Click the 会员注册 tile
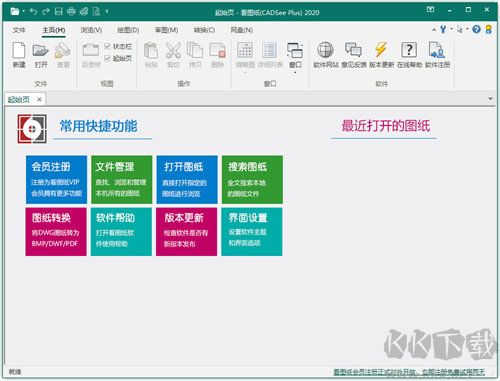The width and height of the screenshot is (500, 381). point(56,179)
